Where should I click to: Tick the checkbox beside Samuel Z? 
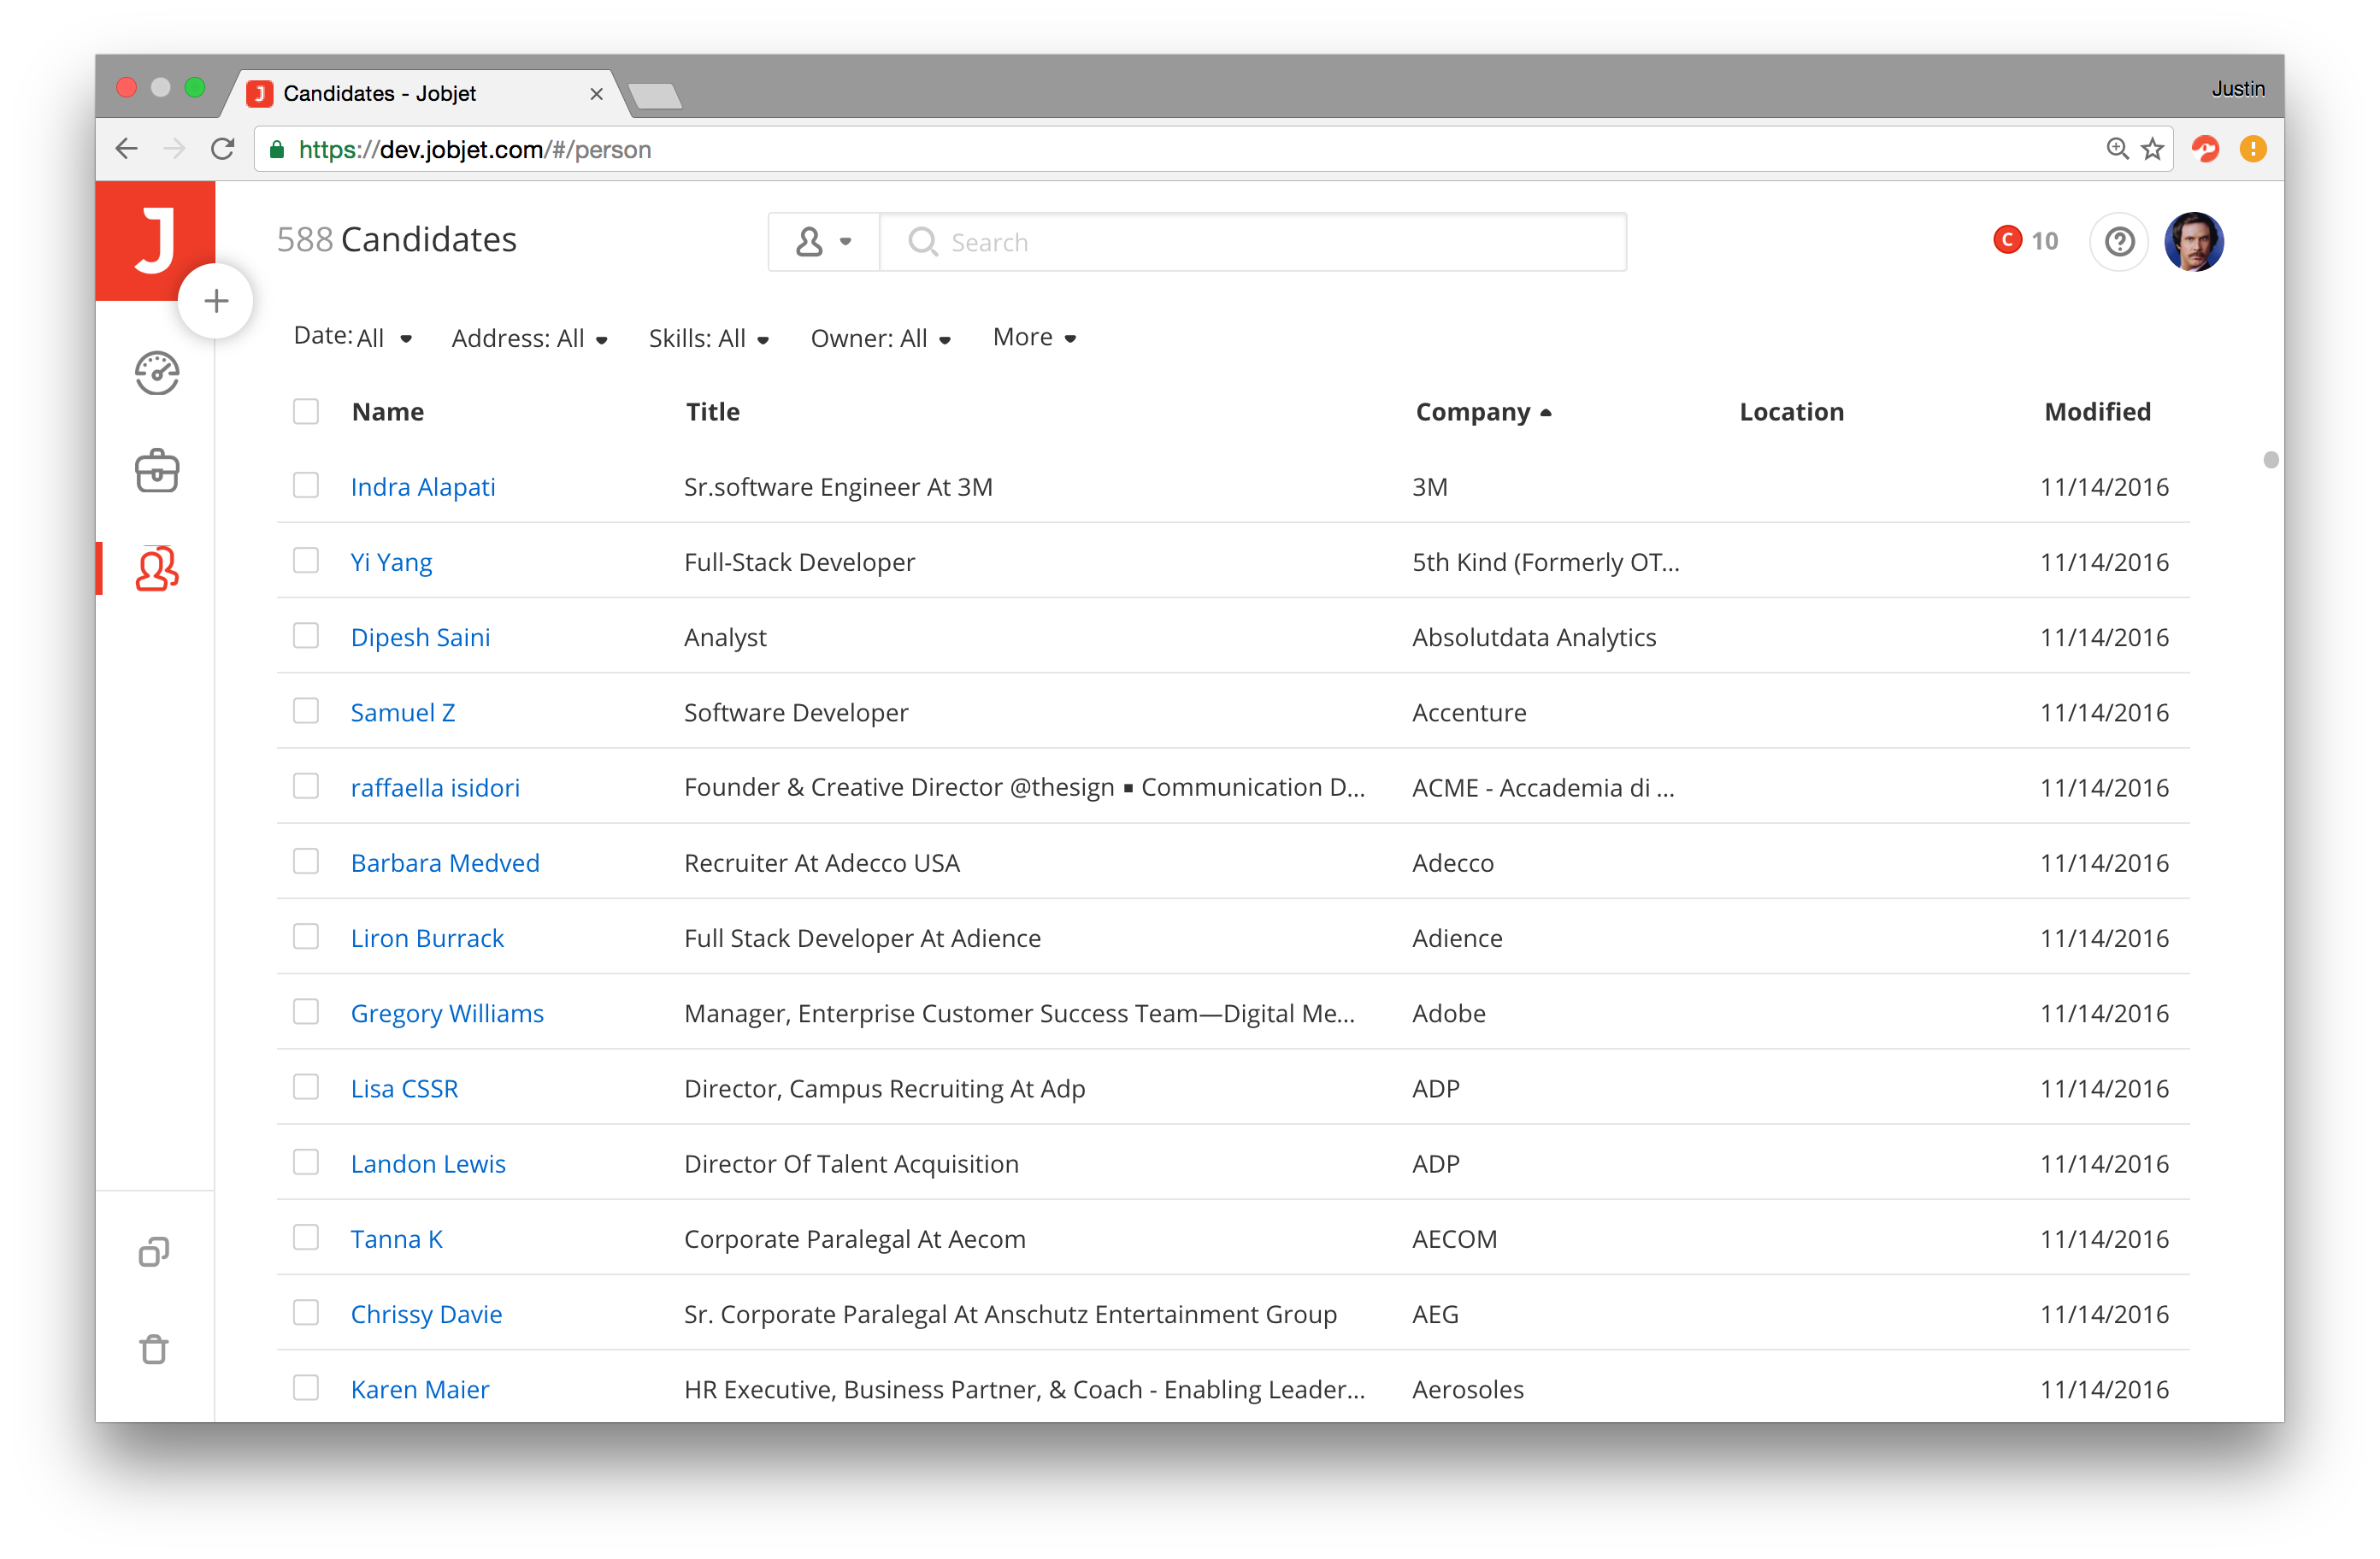[x=306, y=711]
